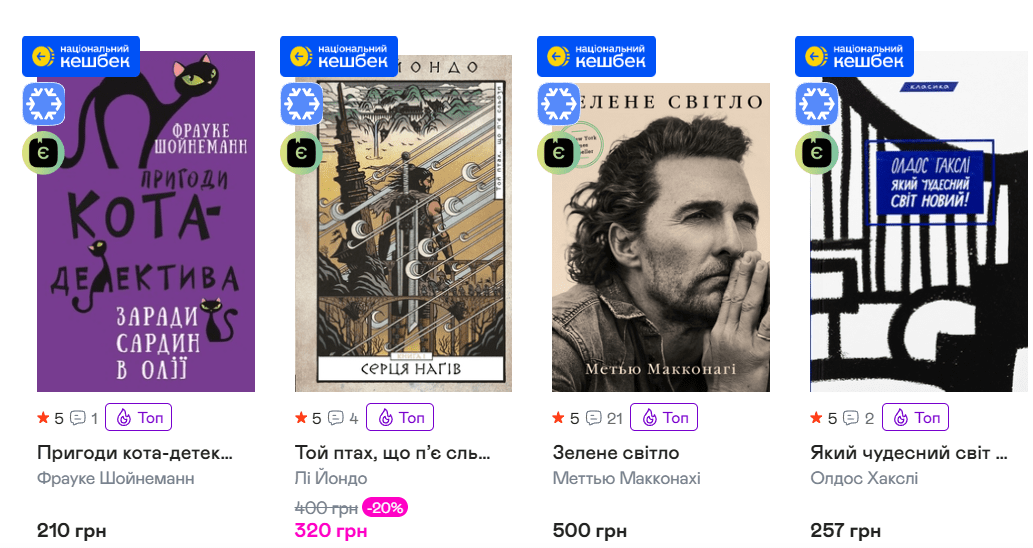
Task: Click the -20% discount label
Action: pos(384,508)
